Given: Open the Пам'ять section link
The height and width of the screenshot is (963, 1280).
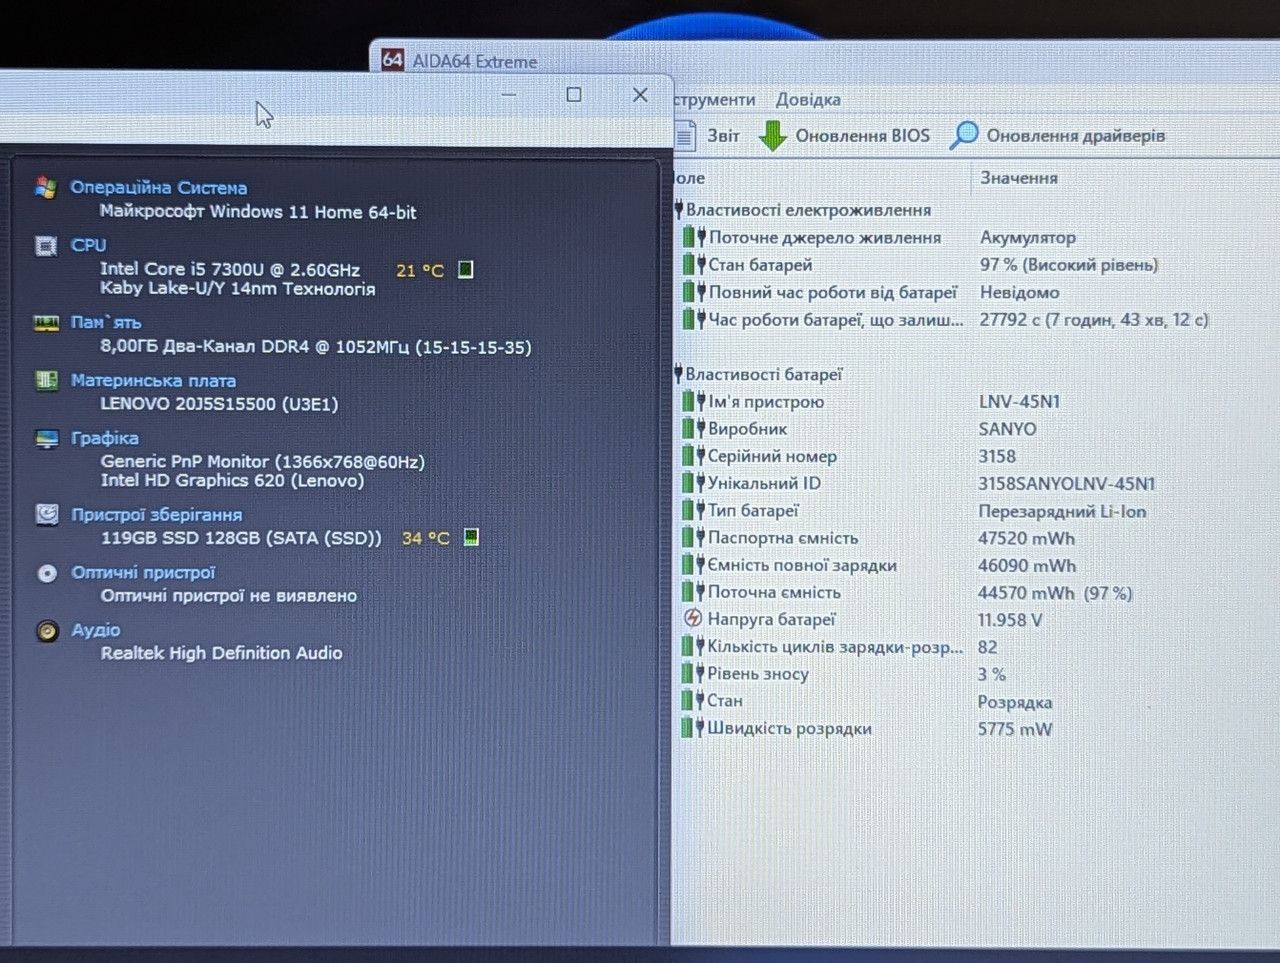Looking at the screenshot, I should (106, 323).
